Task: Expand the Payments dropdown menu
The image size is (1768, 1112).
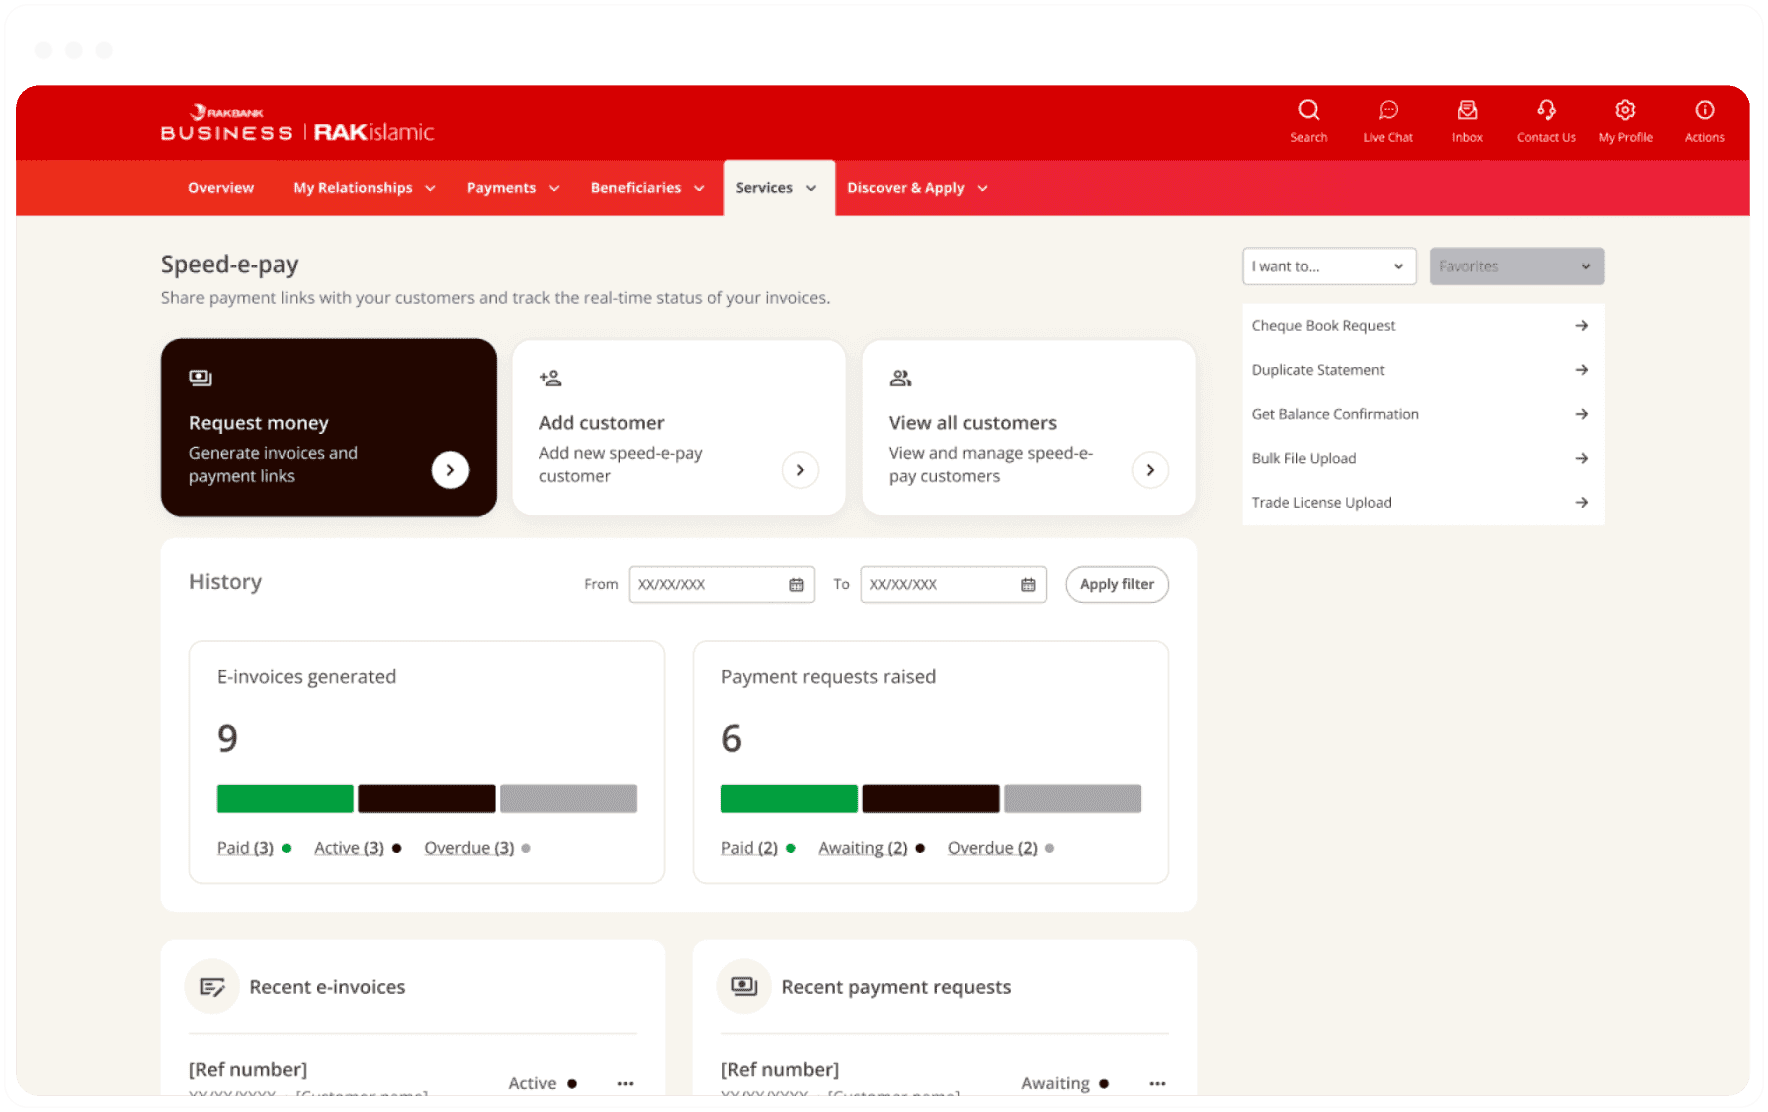Action: coord(513,188)
